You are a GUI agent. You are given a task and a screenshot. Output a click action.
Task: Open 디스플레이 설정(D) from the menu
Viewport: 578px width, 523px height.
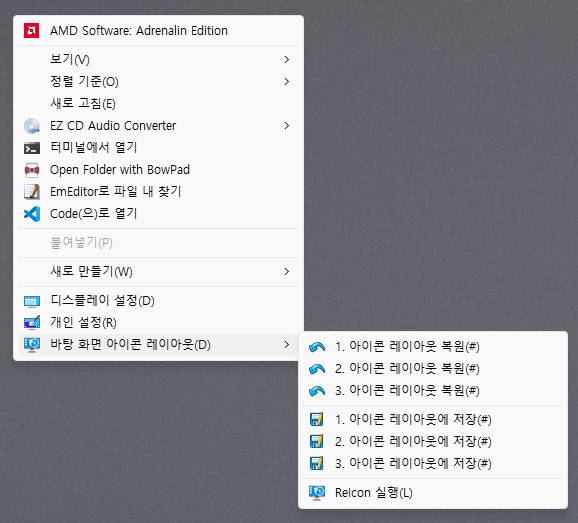click(x=159, y=301)
